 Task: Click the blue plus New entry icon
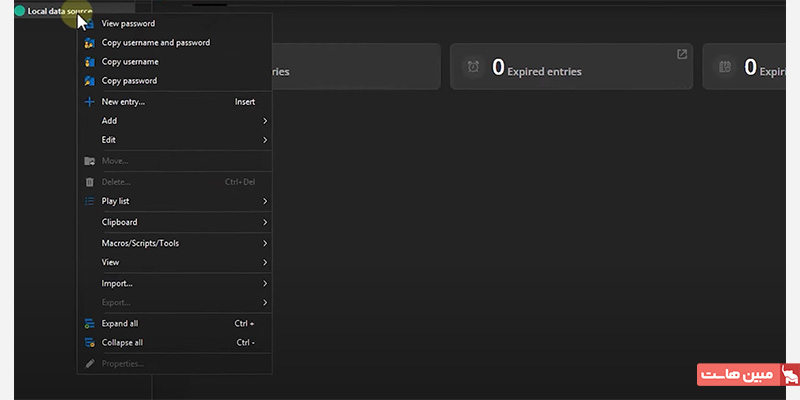[90, 102]
